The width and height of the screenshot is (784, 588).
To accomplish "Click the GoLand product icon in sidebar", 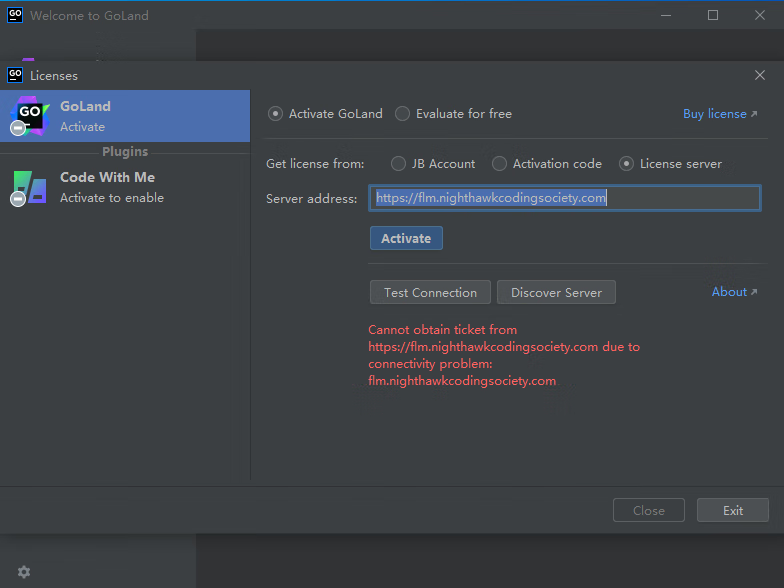I will (x=29, y=116).
